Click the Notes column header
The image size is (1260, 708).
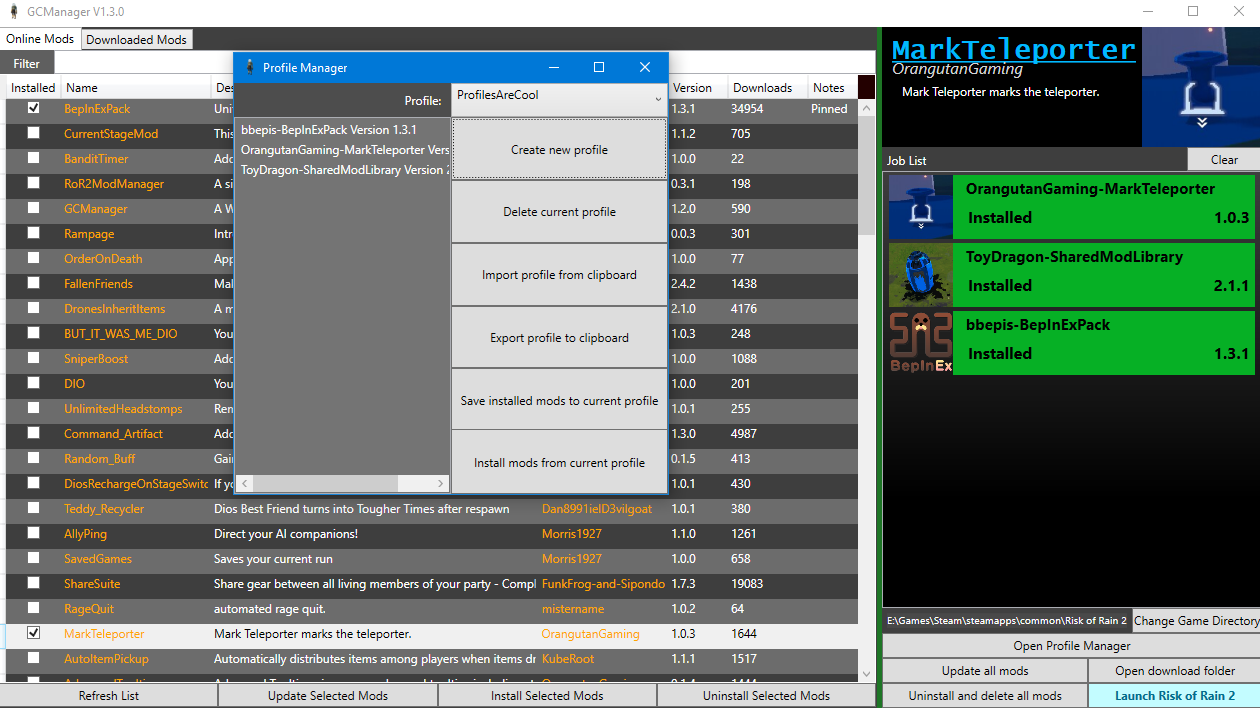(832, 88)
